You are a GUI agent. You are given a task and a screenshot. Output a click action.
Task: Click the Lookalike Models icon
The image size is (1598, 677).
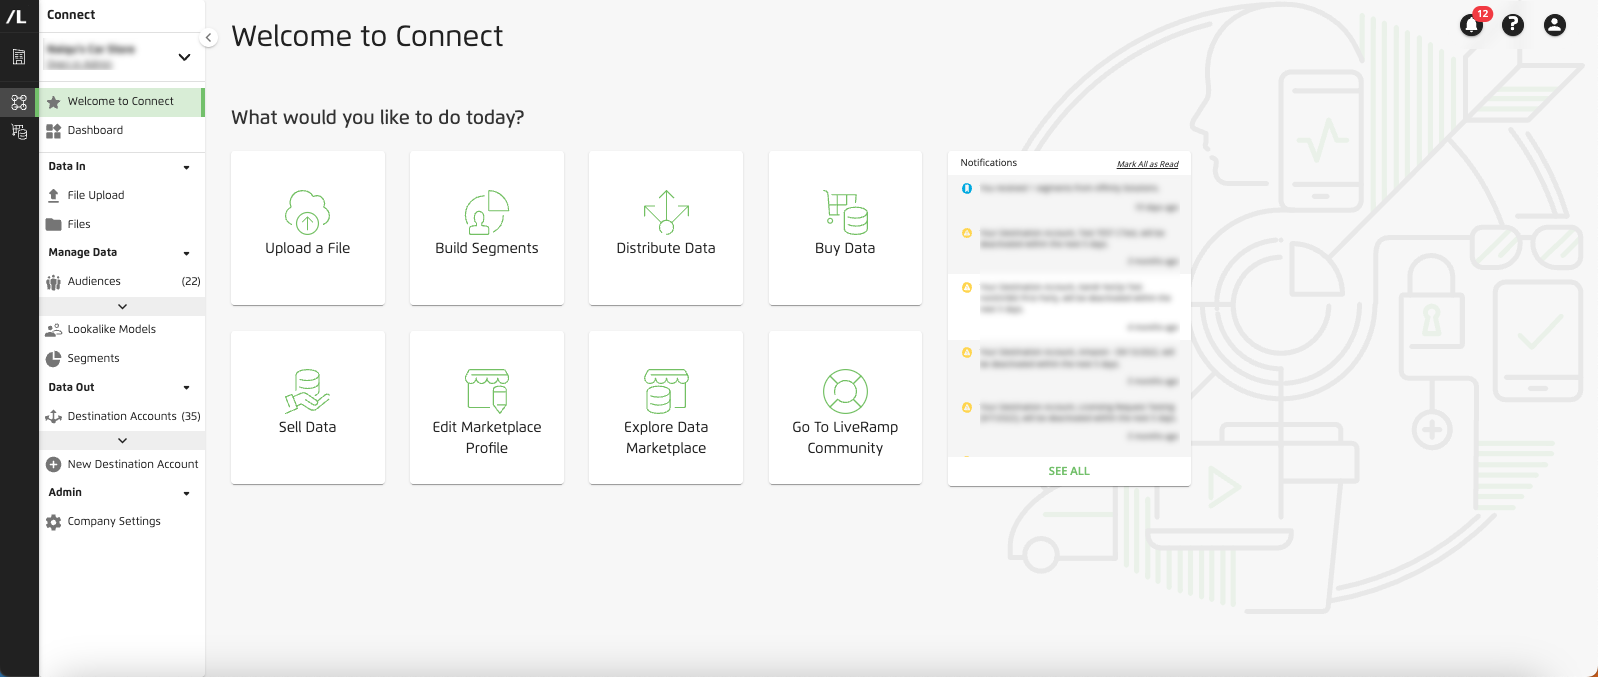pos(54,330)
